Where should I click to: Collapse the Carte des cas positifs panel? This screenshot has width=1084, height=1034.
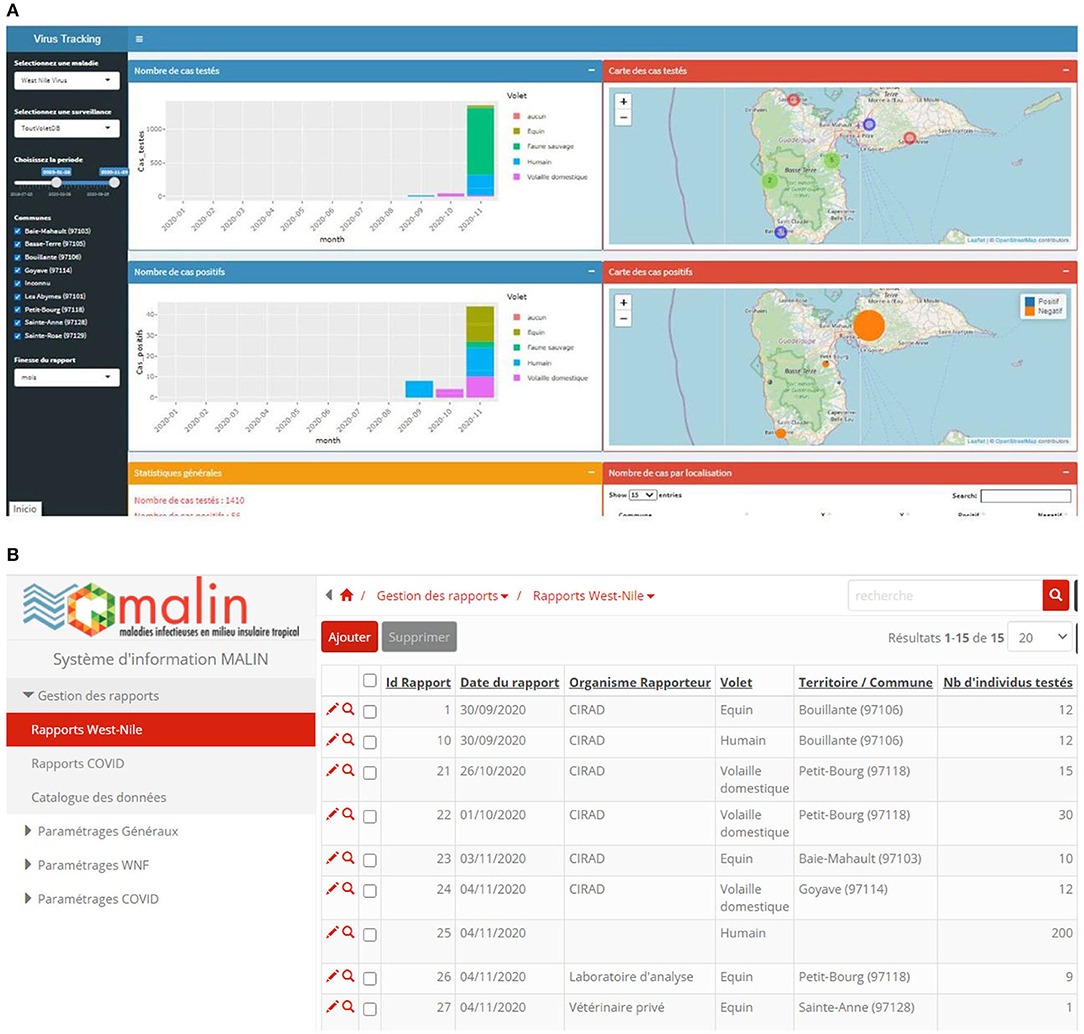click(1066, 272)
